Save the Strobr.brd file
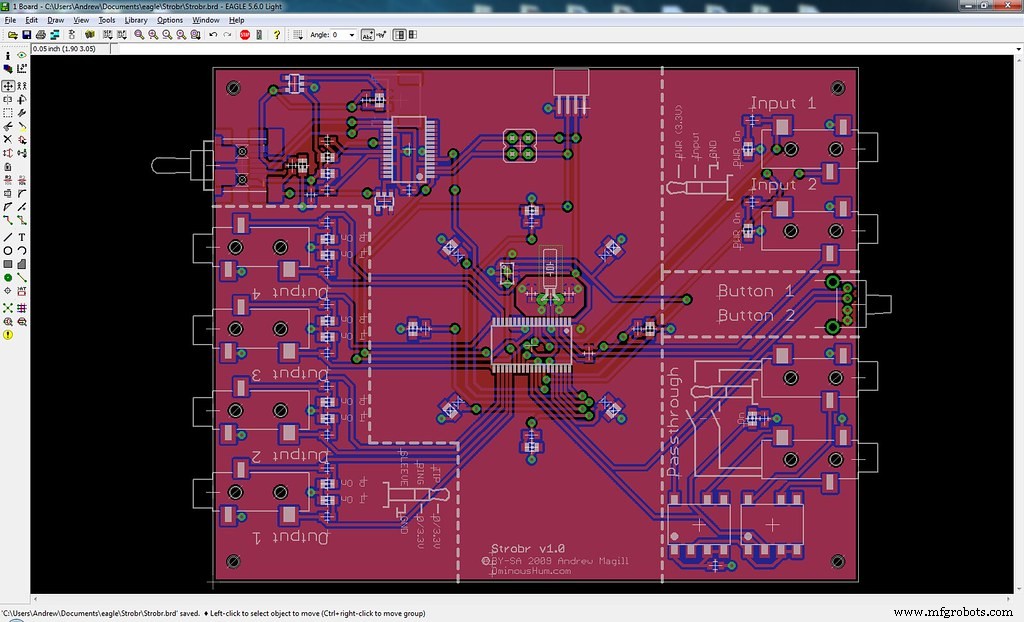This screenshot has width=1024, height=622. click(x=27, y=34)
